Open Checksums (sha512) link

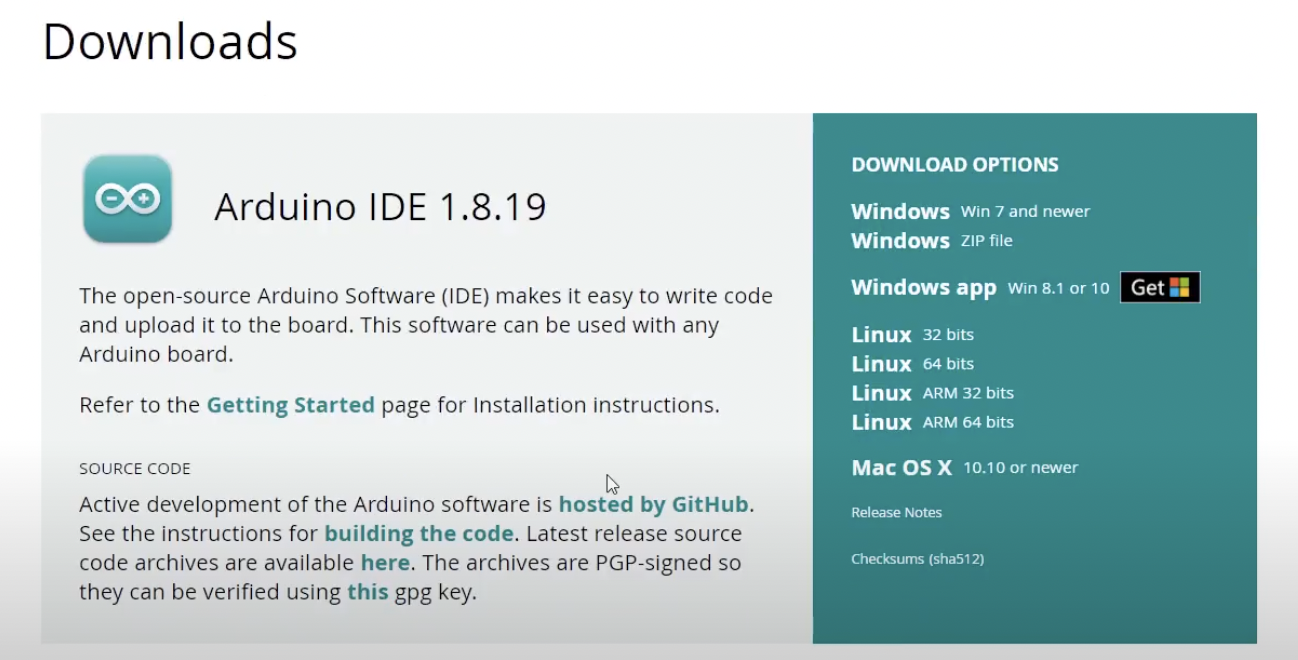(x=917, y=558)
